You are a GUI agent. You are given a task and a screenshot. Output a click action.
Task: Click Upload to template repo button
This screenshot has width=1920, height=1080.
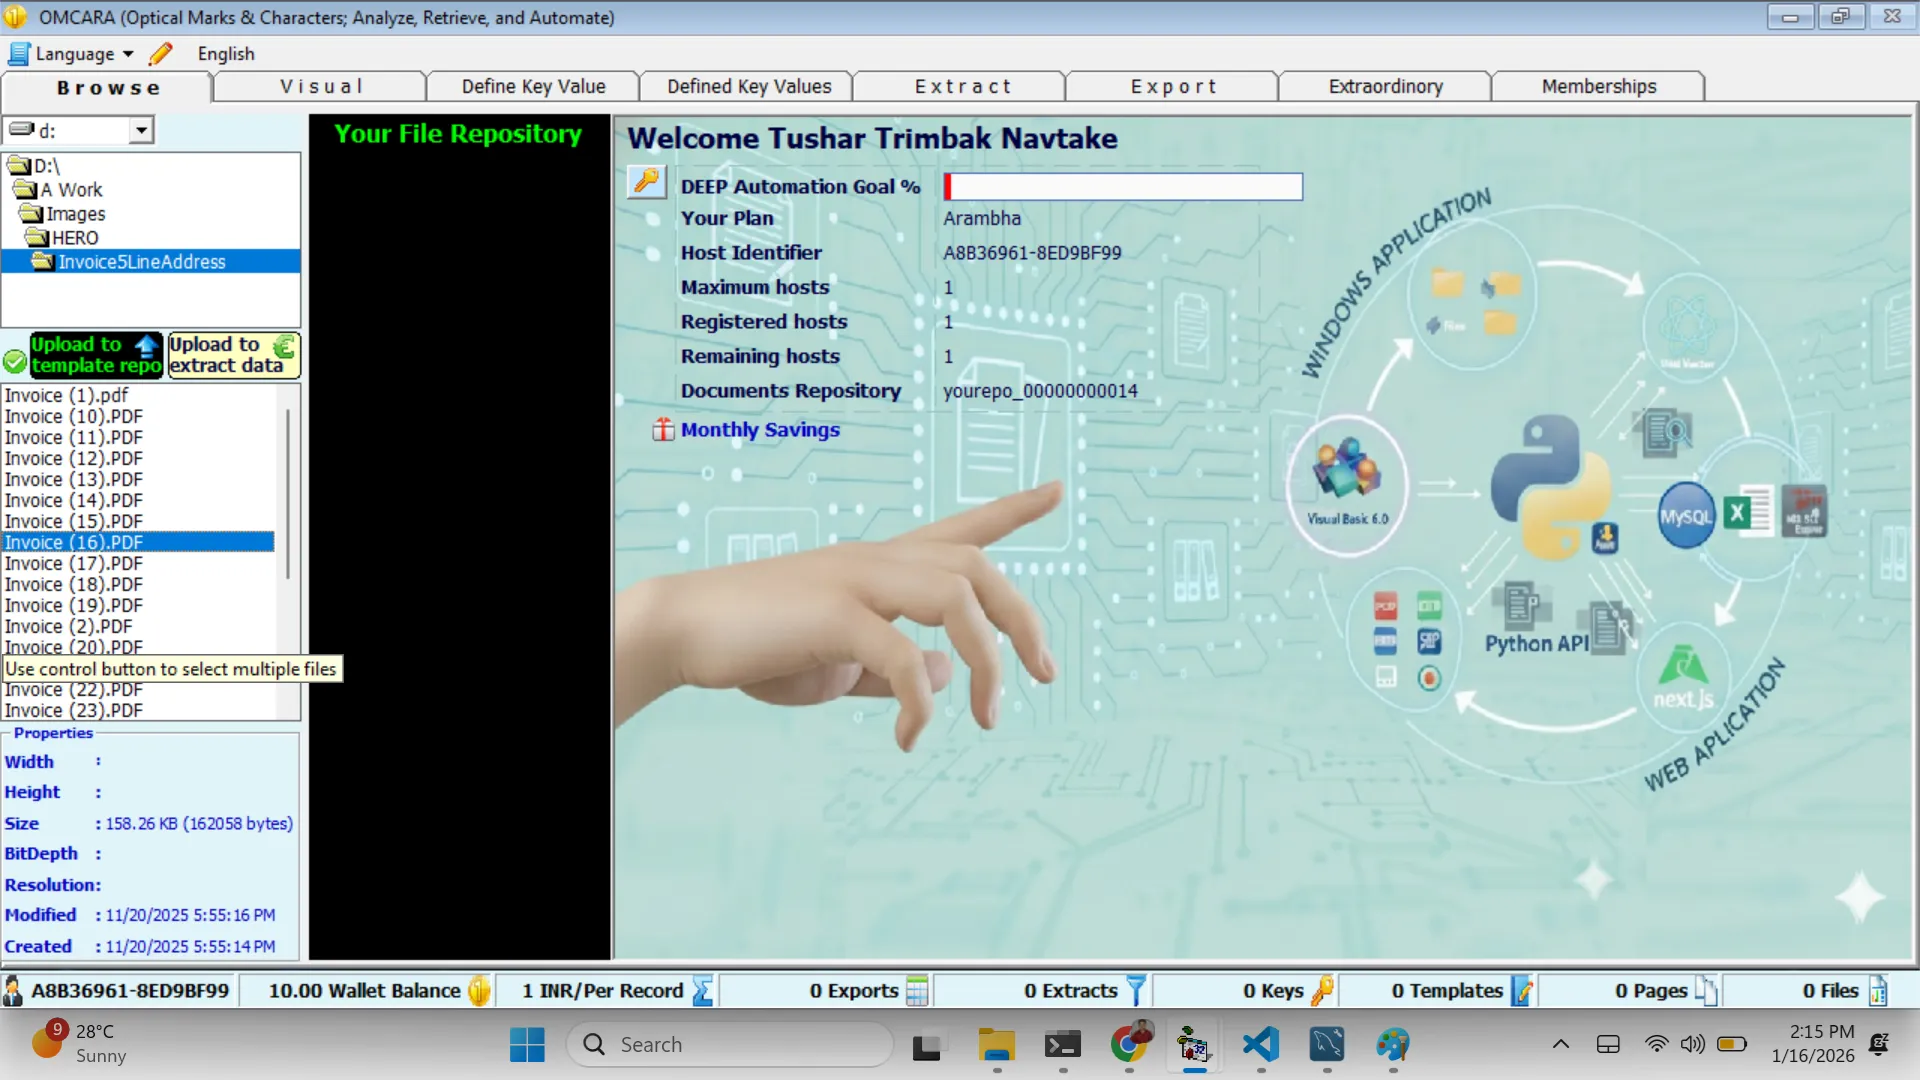tap(96, 355)
